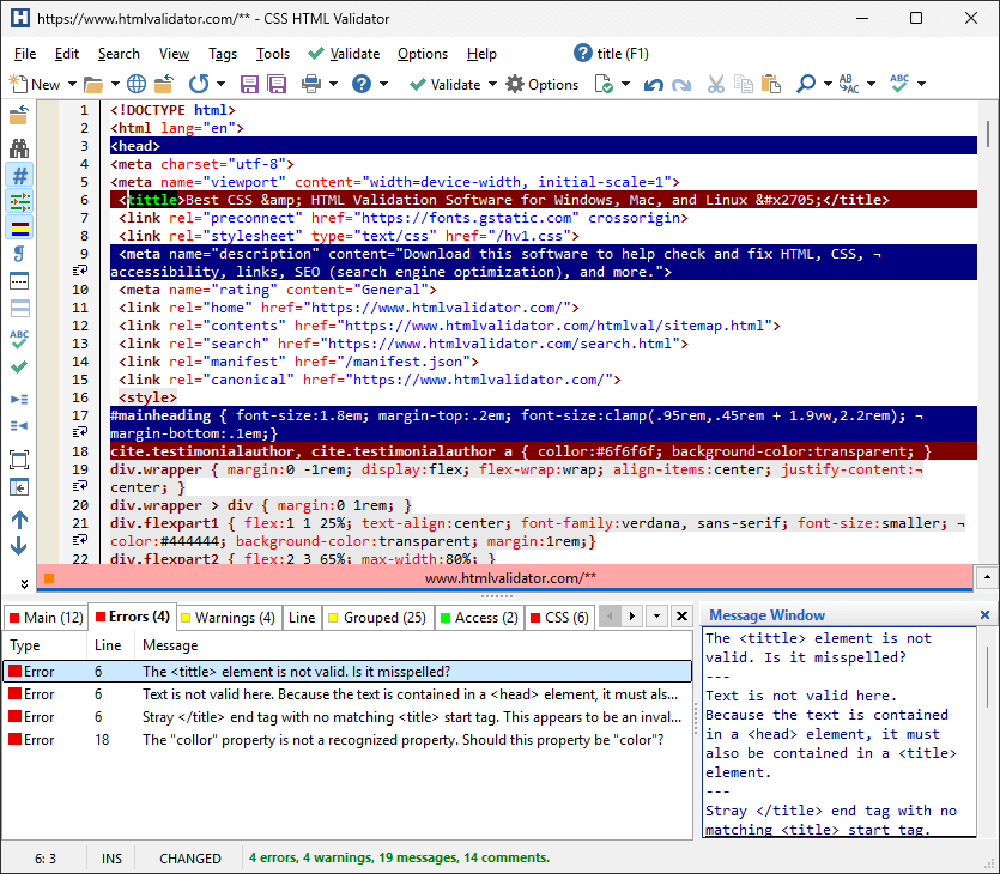
Task: Click the orange square document status indicator
Action: [49, 578]
